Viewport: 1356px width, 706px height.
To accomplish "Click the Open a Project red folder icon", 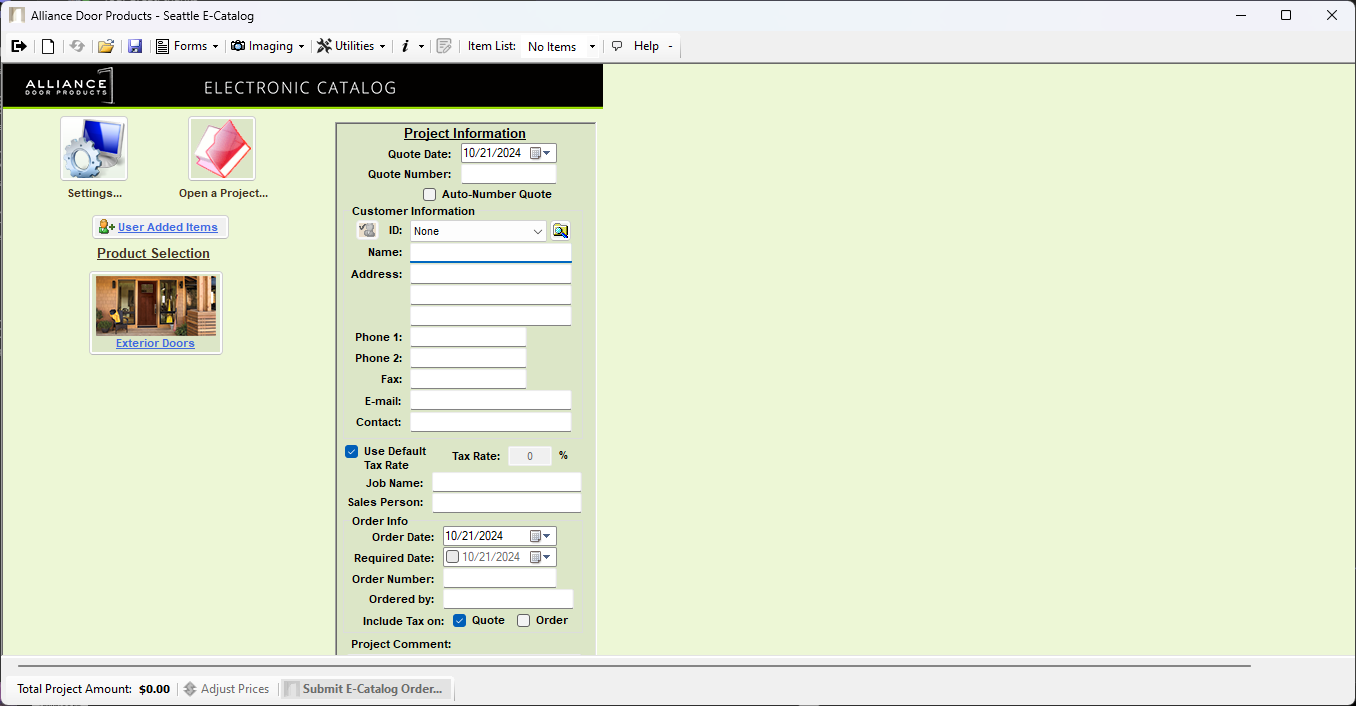I will [x=222, y=149].
